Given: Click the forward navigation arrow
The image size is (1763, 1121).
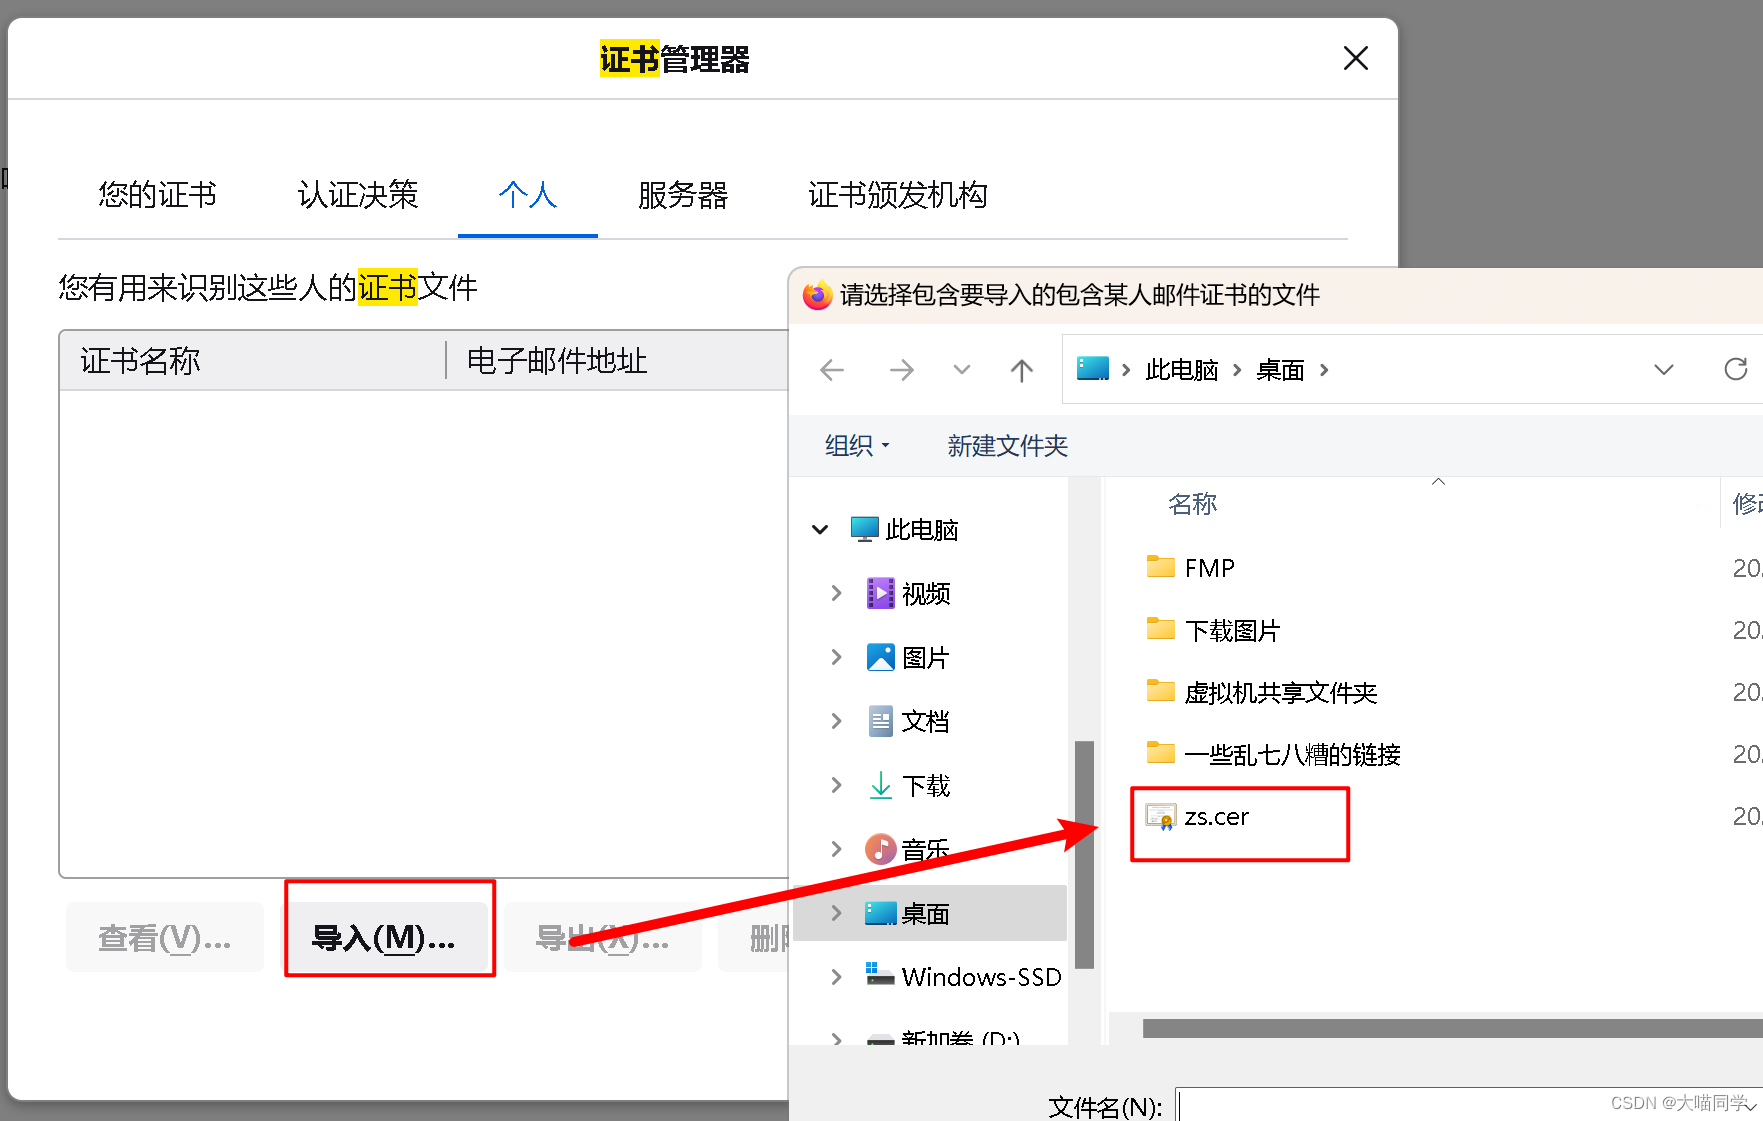Looking at the screenshot, I should (x=901, y=369).
